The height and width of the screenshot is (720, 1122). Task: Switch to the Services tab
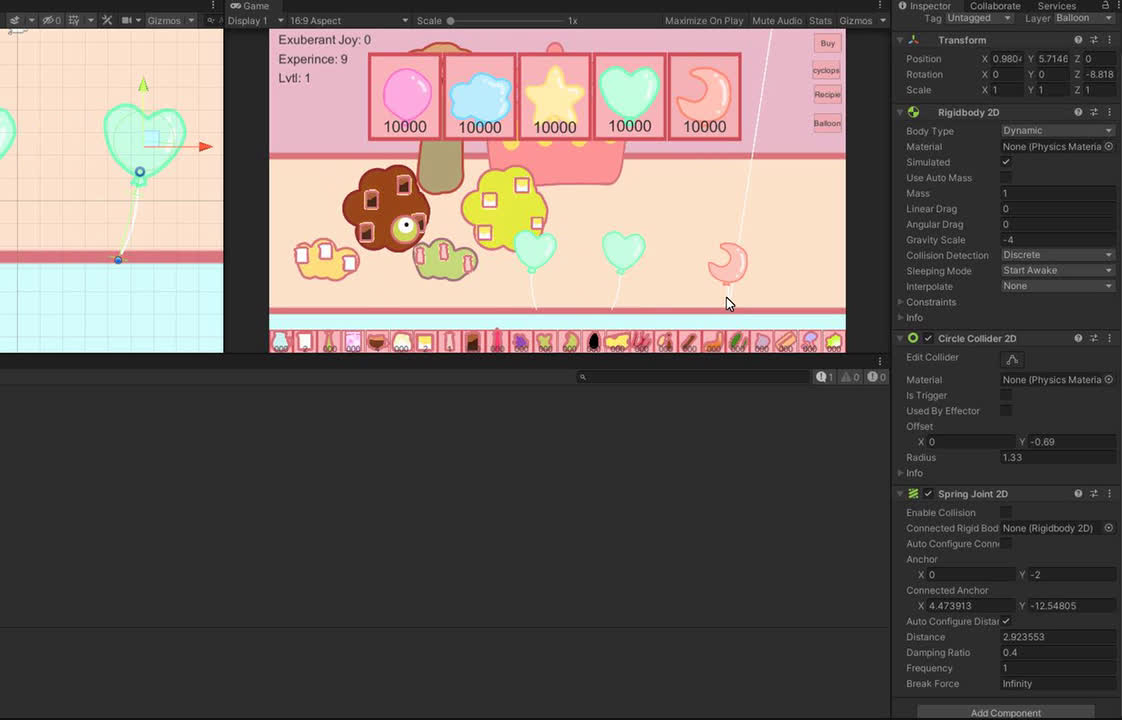click(1056, 6)
